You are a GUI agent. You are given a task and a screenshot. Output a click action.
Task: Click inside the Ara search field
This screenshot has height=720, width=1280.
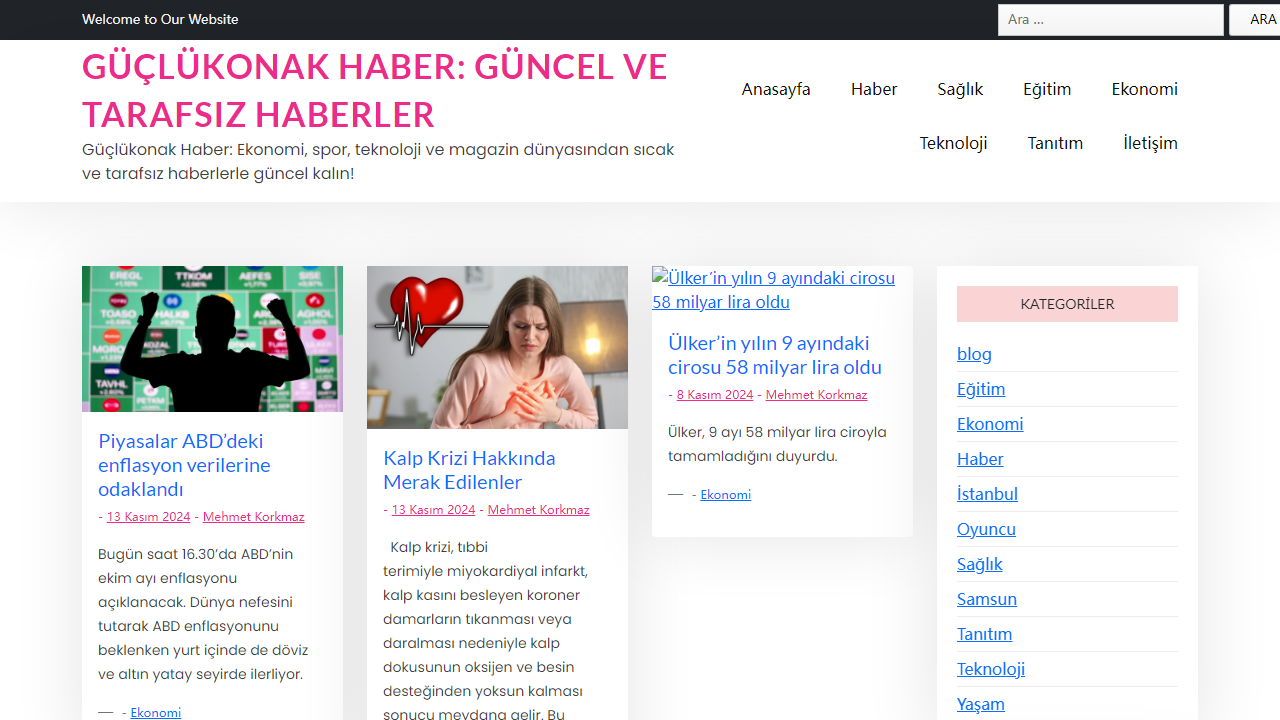tap(1110, 19)
